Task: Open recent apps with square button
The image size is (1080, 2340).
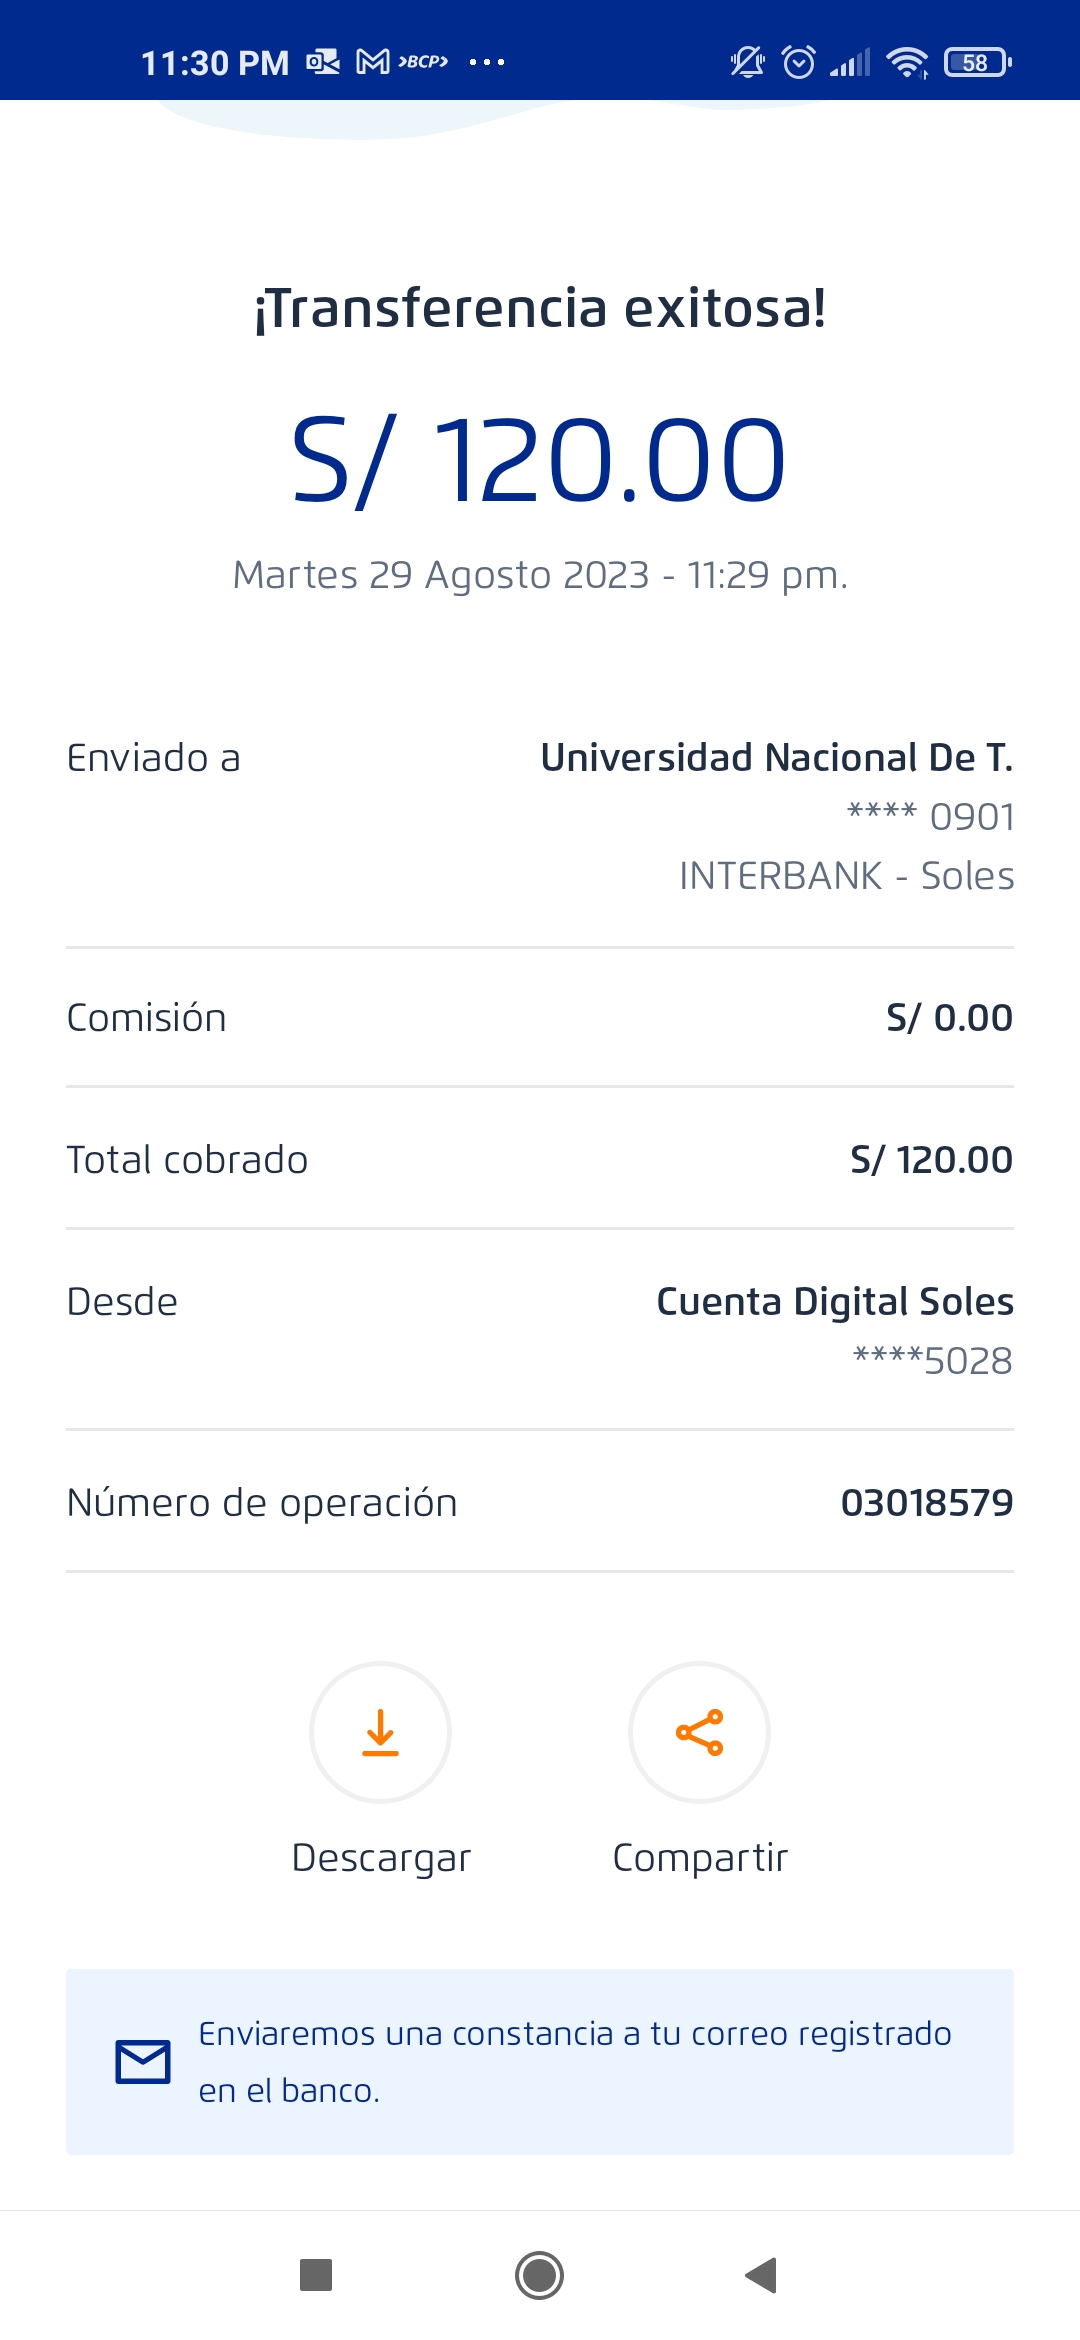Action: [316, 2275]
